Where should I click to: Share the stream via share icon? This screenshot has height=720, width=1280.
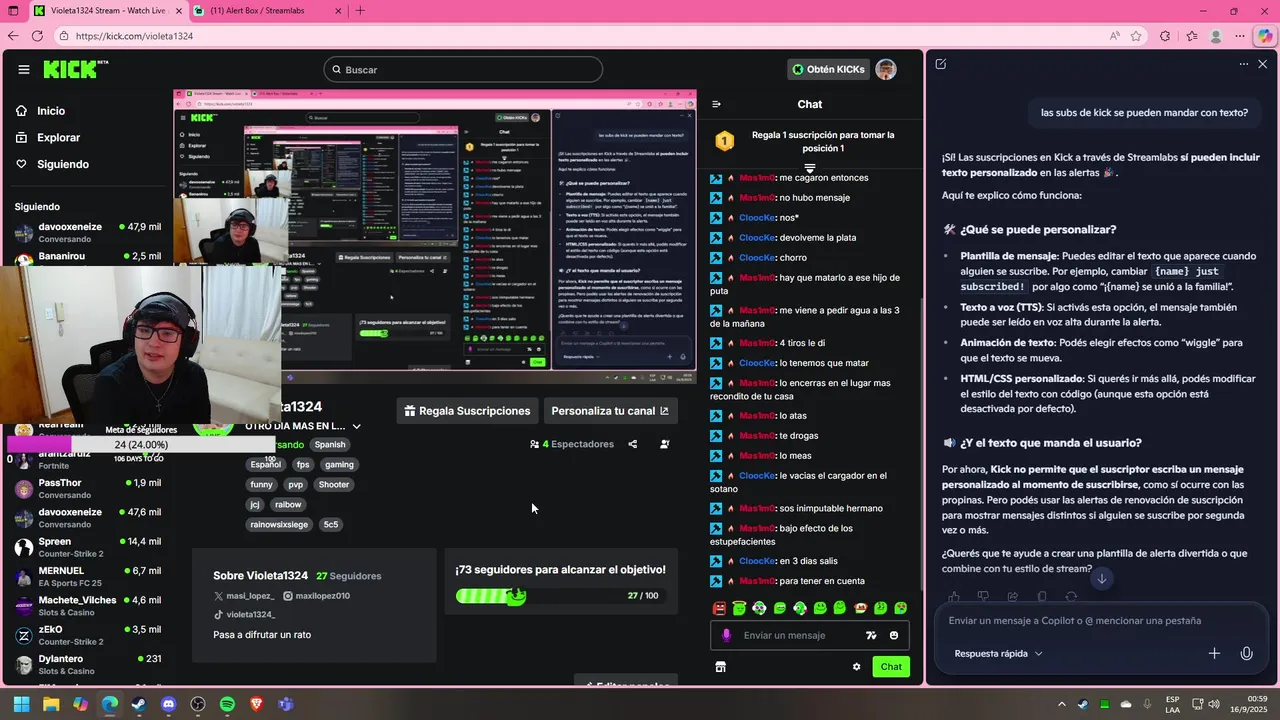632,444
